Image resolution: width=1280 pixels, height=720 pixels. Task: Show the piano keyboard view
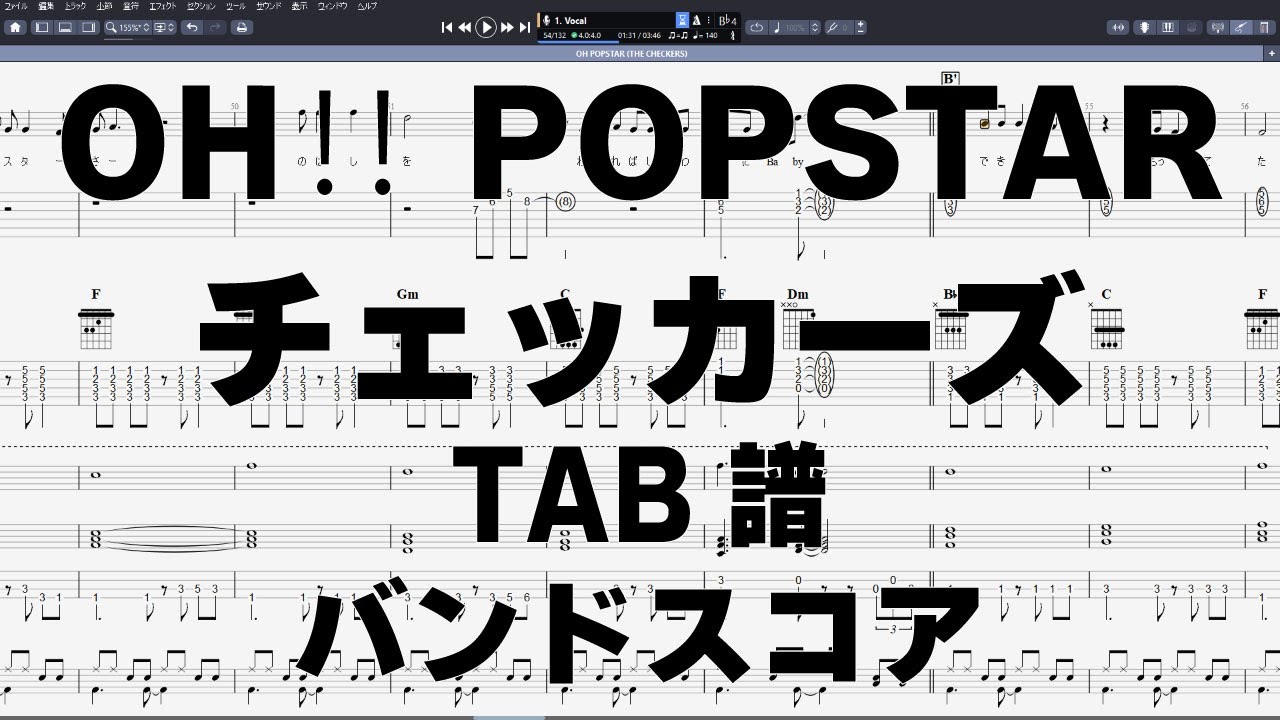(1169, 27)
